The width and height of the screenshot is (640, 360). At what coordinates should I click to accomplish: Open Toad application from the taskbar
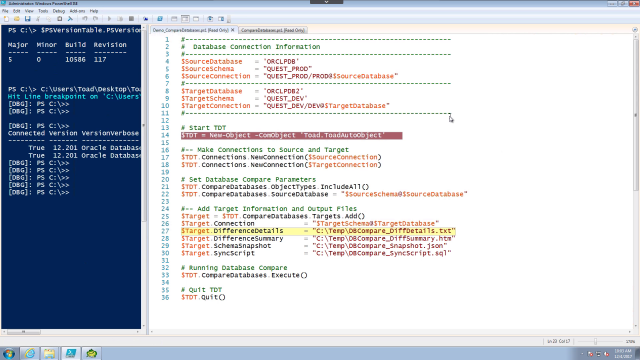coord(91,353)
